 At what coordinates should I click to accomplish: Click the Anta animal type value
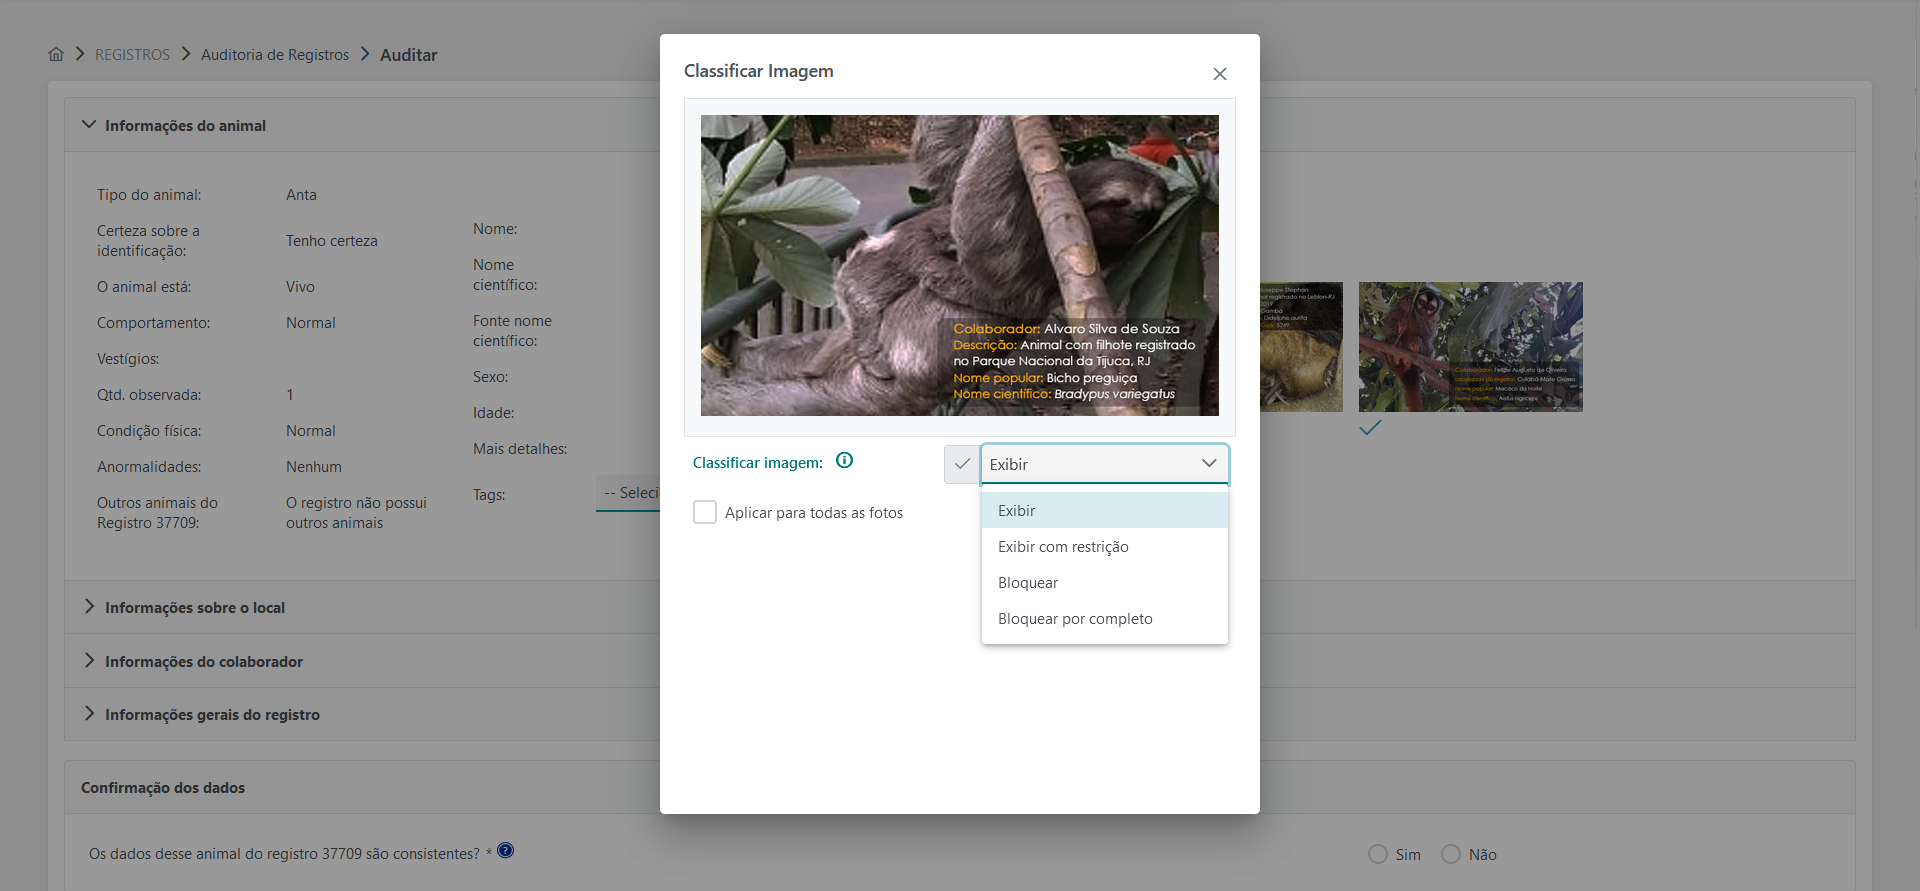click(301, 195)
